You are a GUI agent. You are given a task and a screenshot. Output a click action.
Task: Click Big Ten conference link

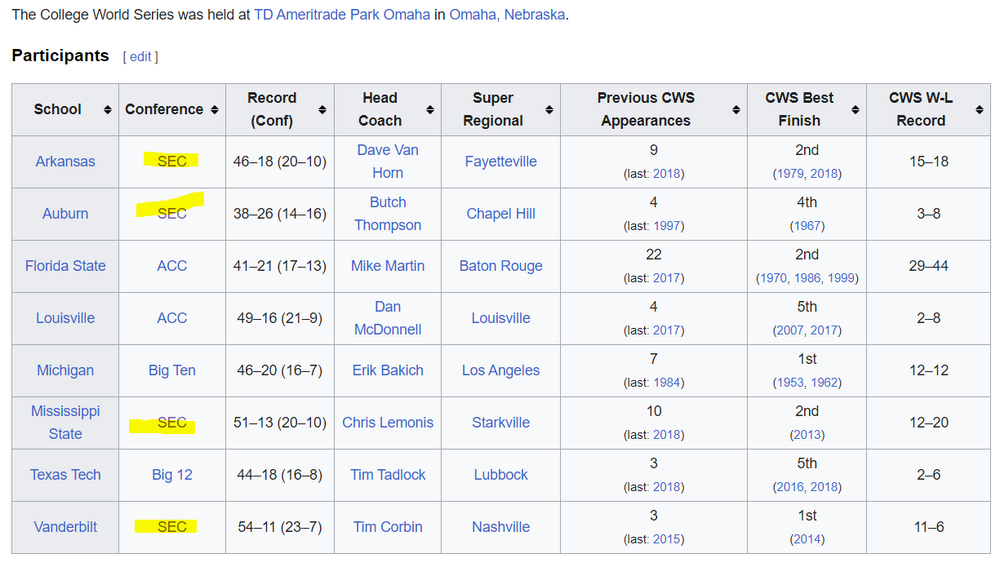(x=172, y=370)
